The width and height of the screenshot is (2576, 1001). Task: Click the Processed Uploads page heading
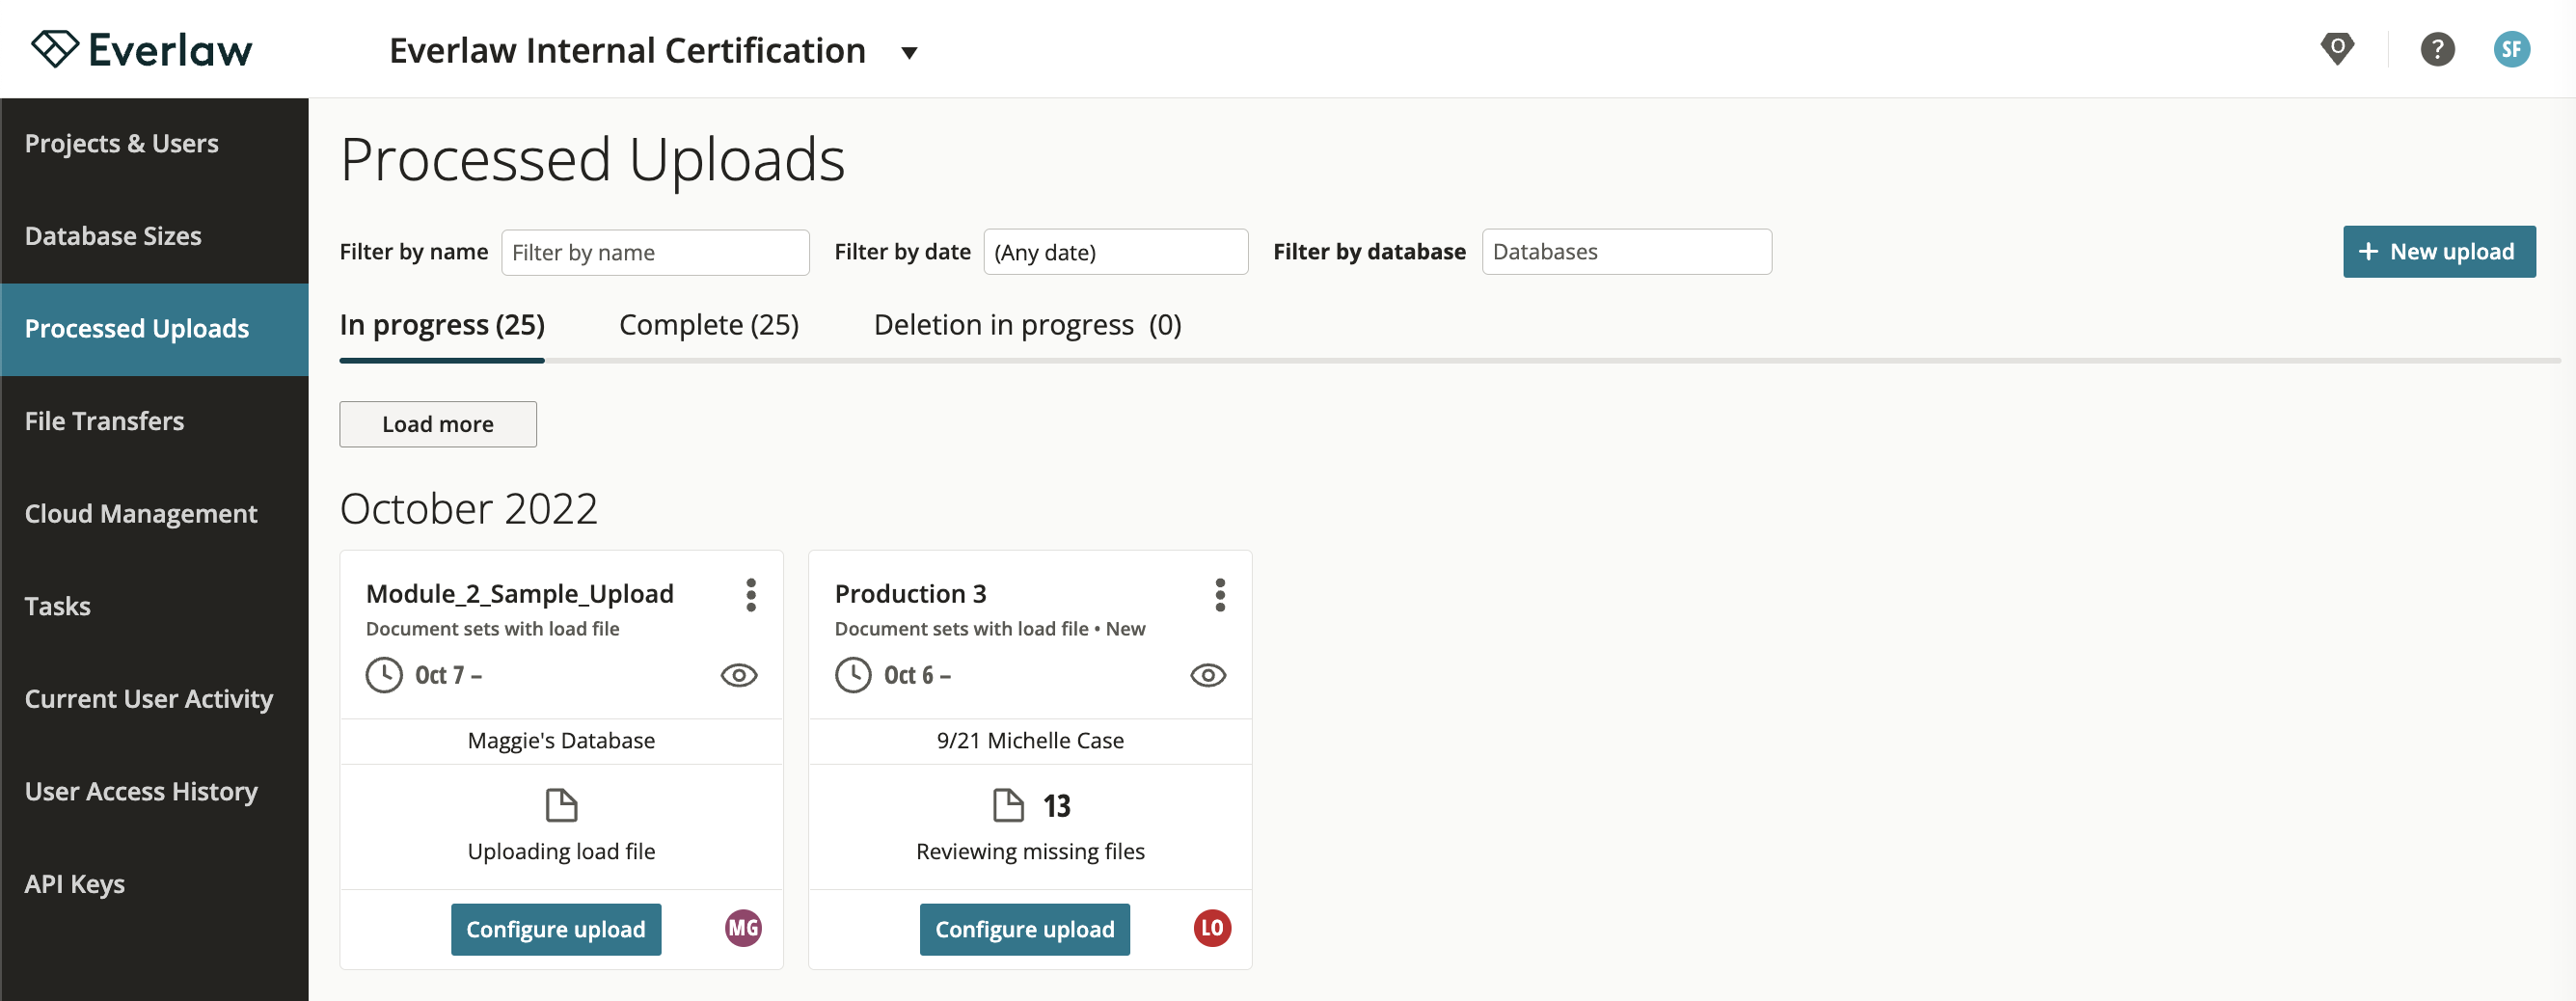[x=592, y=160]
